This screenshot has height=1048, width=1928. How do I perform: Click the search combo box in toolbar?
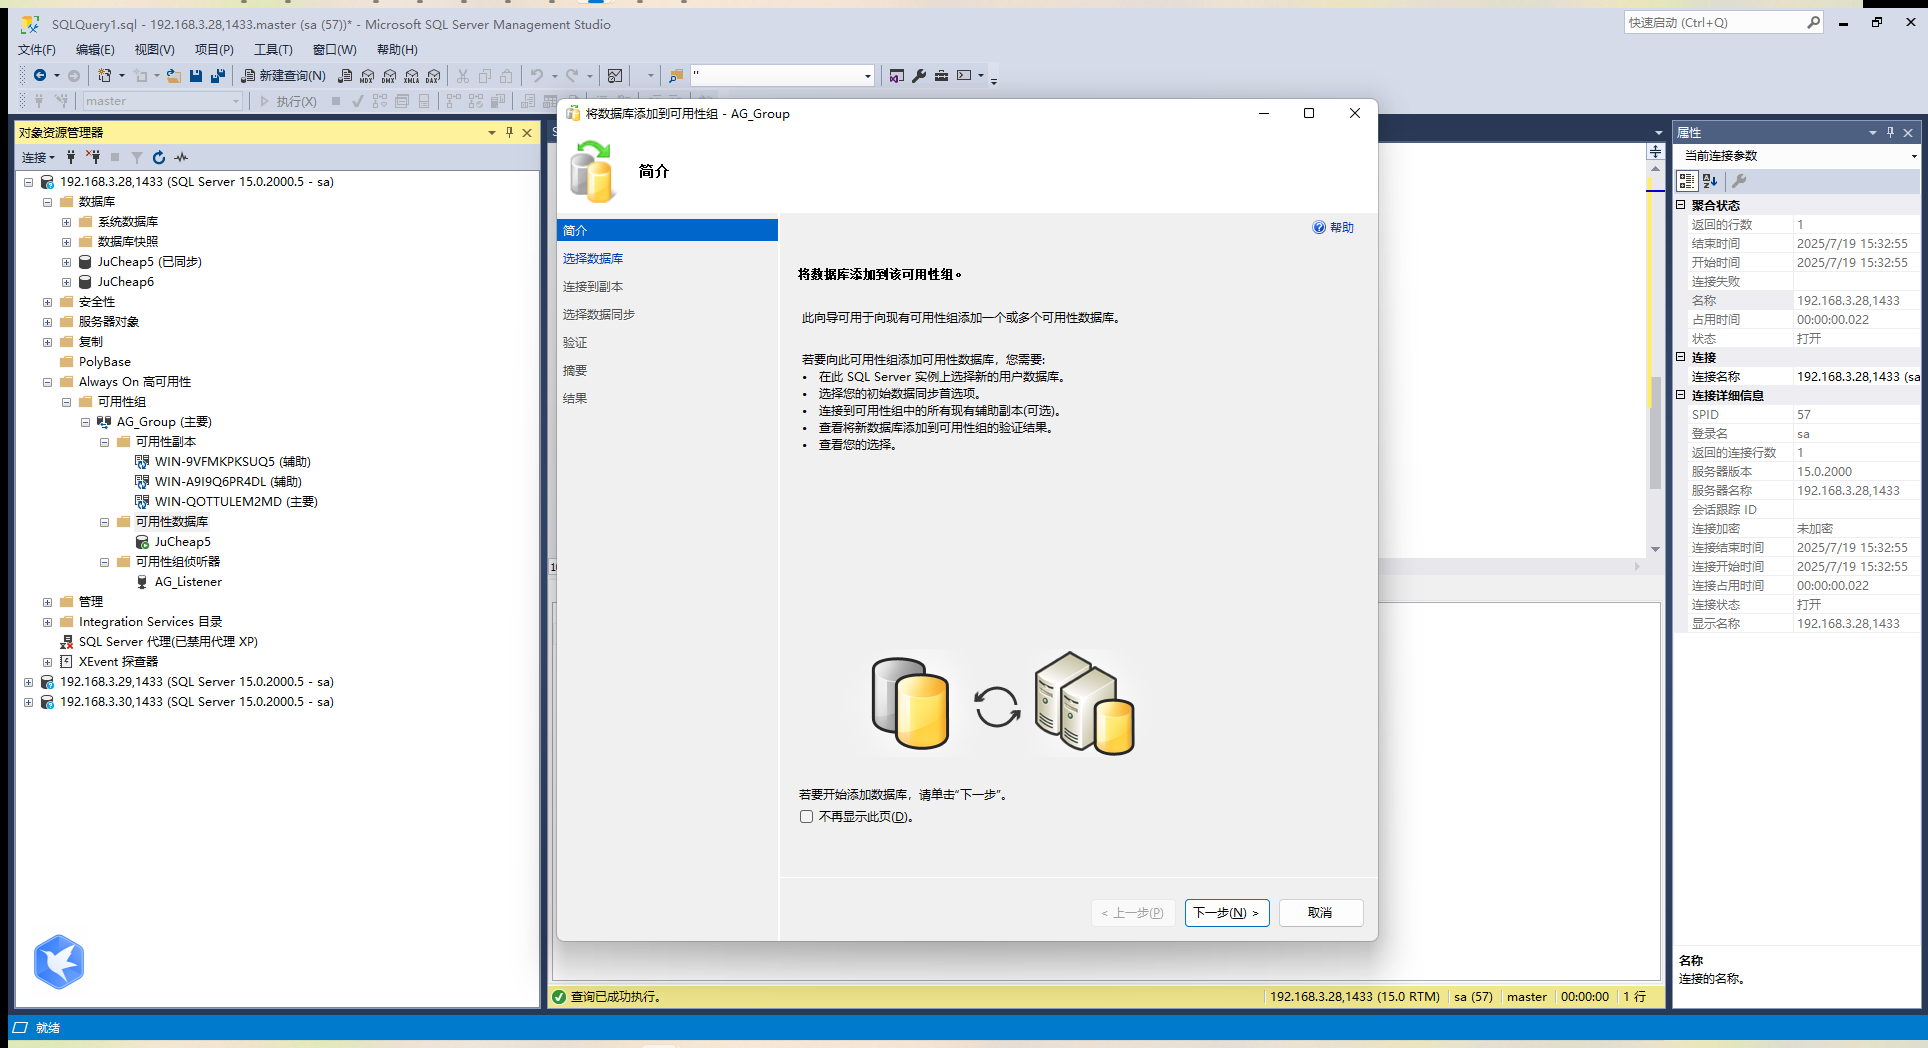(x=782, y=76)
